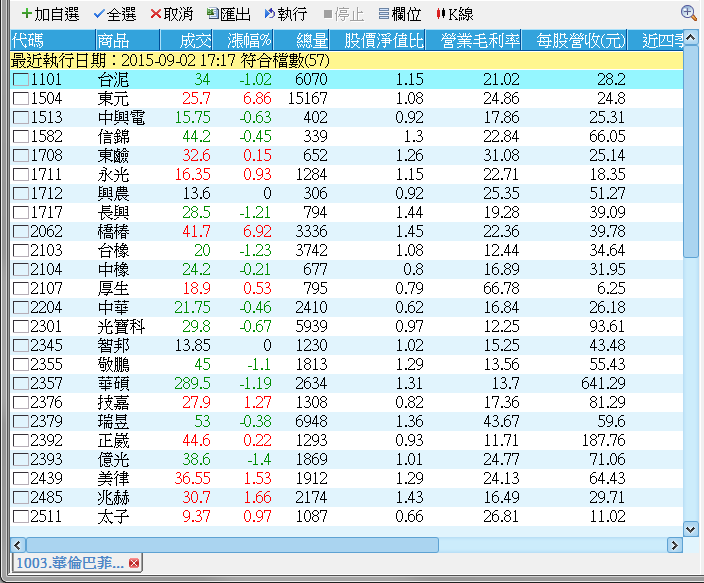
Task: Check the box for 1582 信錦
Action: [x=21, y=137]
